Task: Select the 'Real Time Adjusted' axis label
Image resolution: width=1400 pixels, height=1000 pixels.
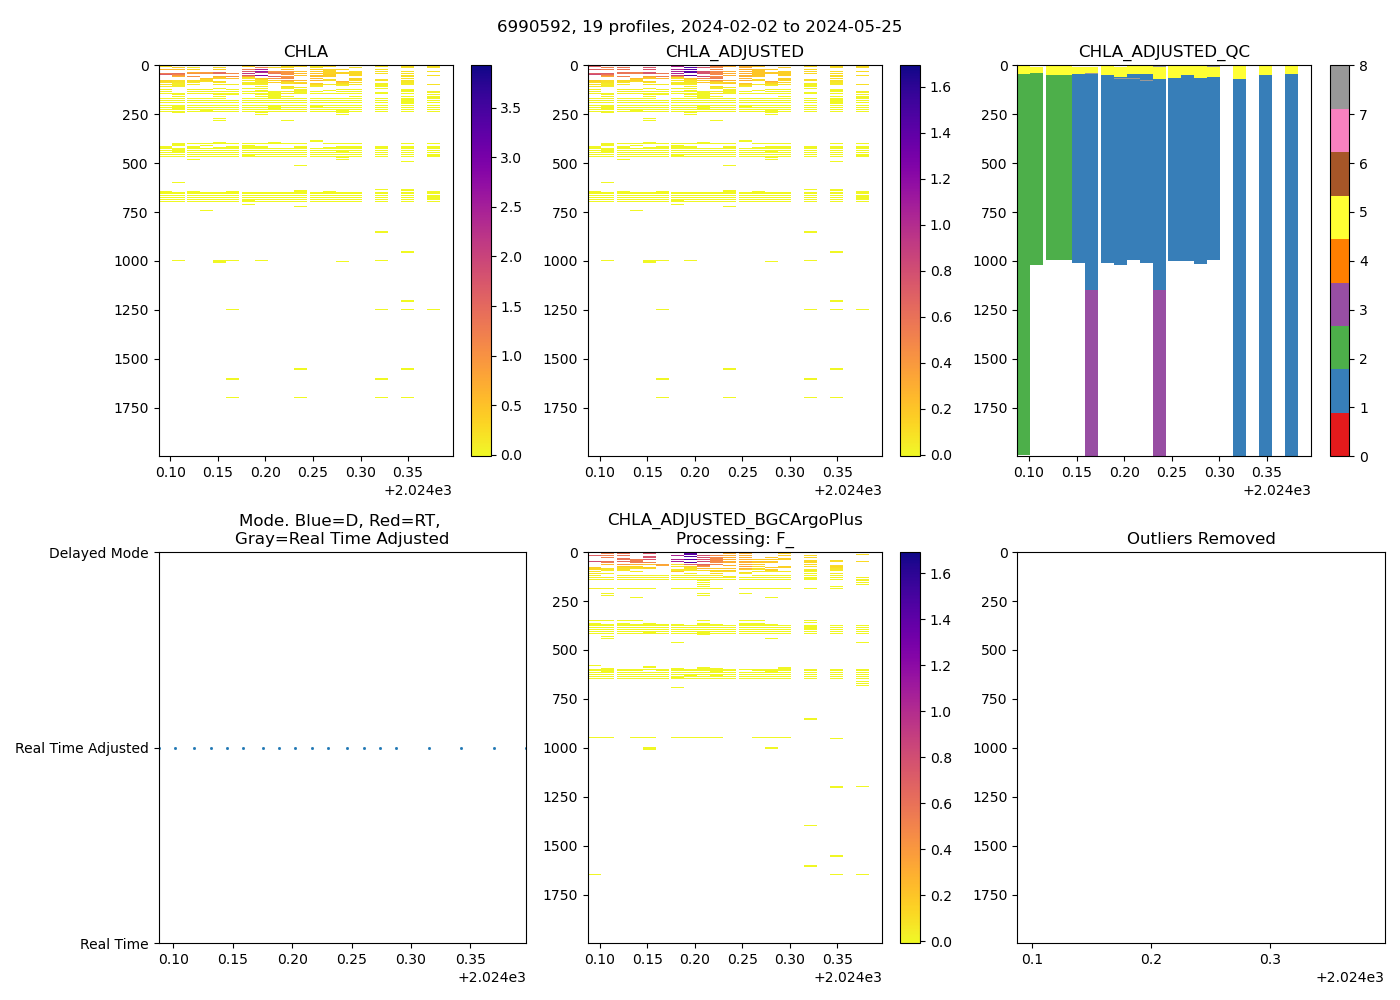Action: pos(82,748)
